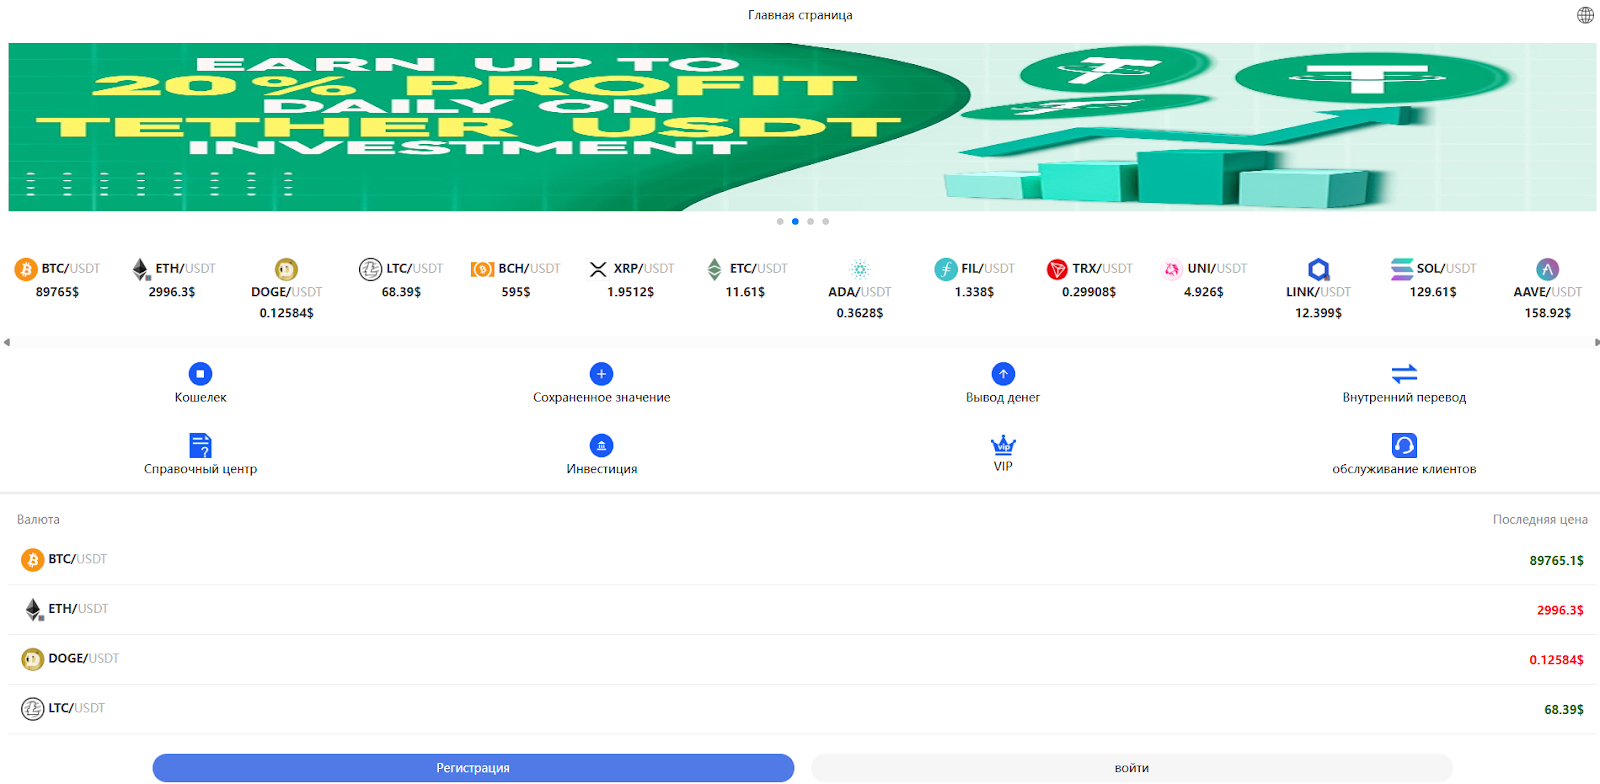The width and height of the screenshot is (1600, 784).
Task: Select the first banner carousel dot
Action: point(780,222)
